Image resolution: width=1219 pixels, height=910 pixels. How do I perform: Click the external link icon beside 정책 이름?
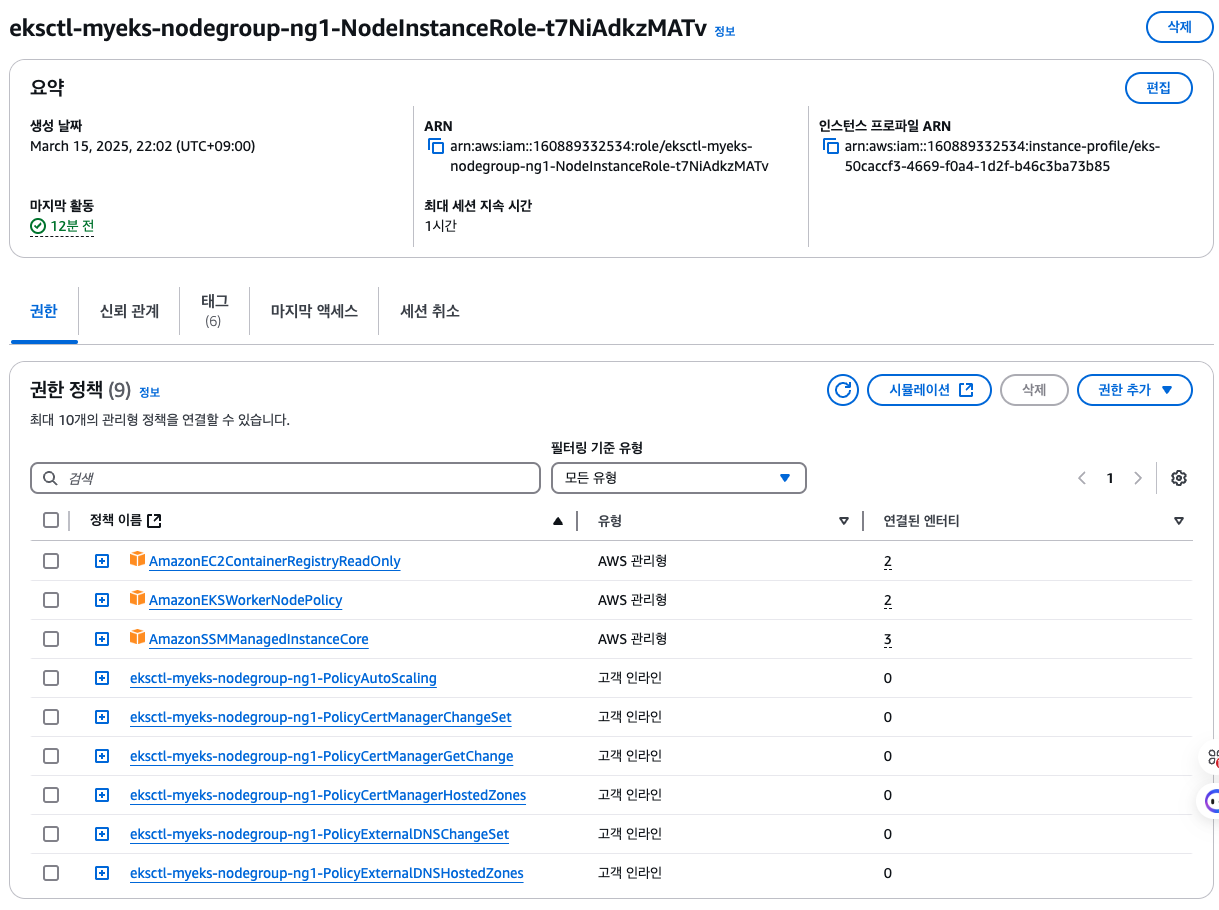154,520
